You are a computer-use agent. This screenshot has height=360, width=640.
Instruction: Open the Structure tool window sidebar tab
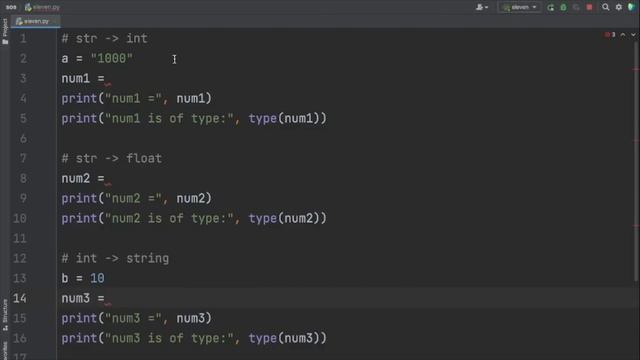click(x=5, y=315)
